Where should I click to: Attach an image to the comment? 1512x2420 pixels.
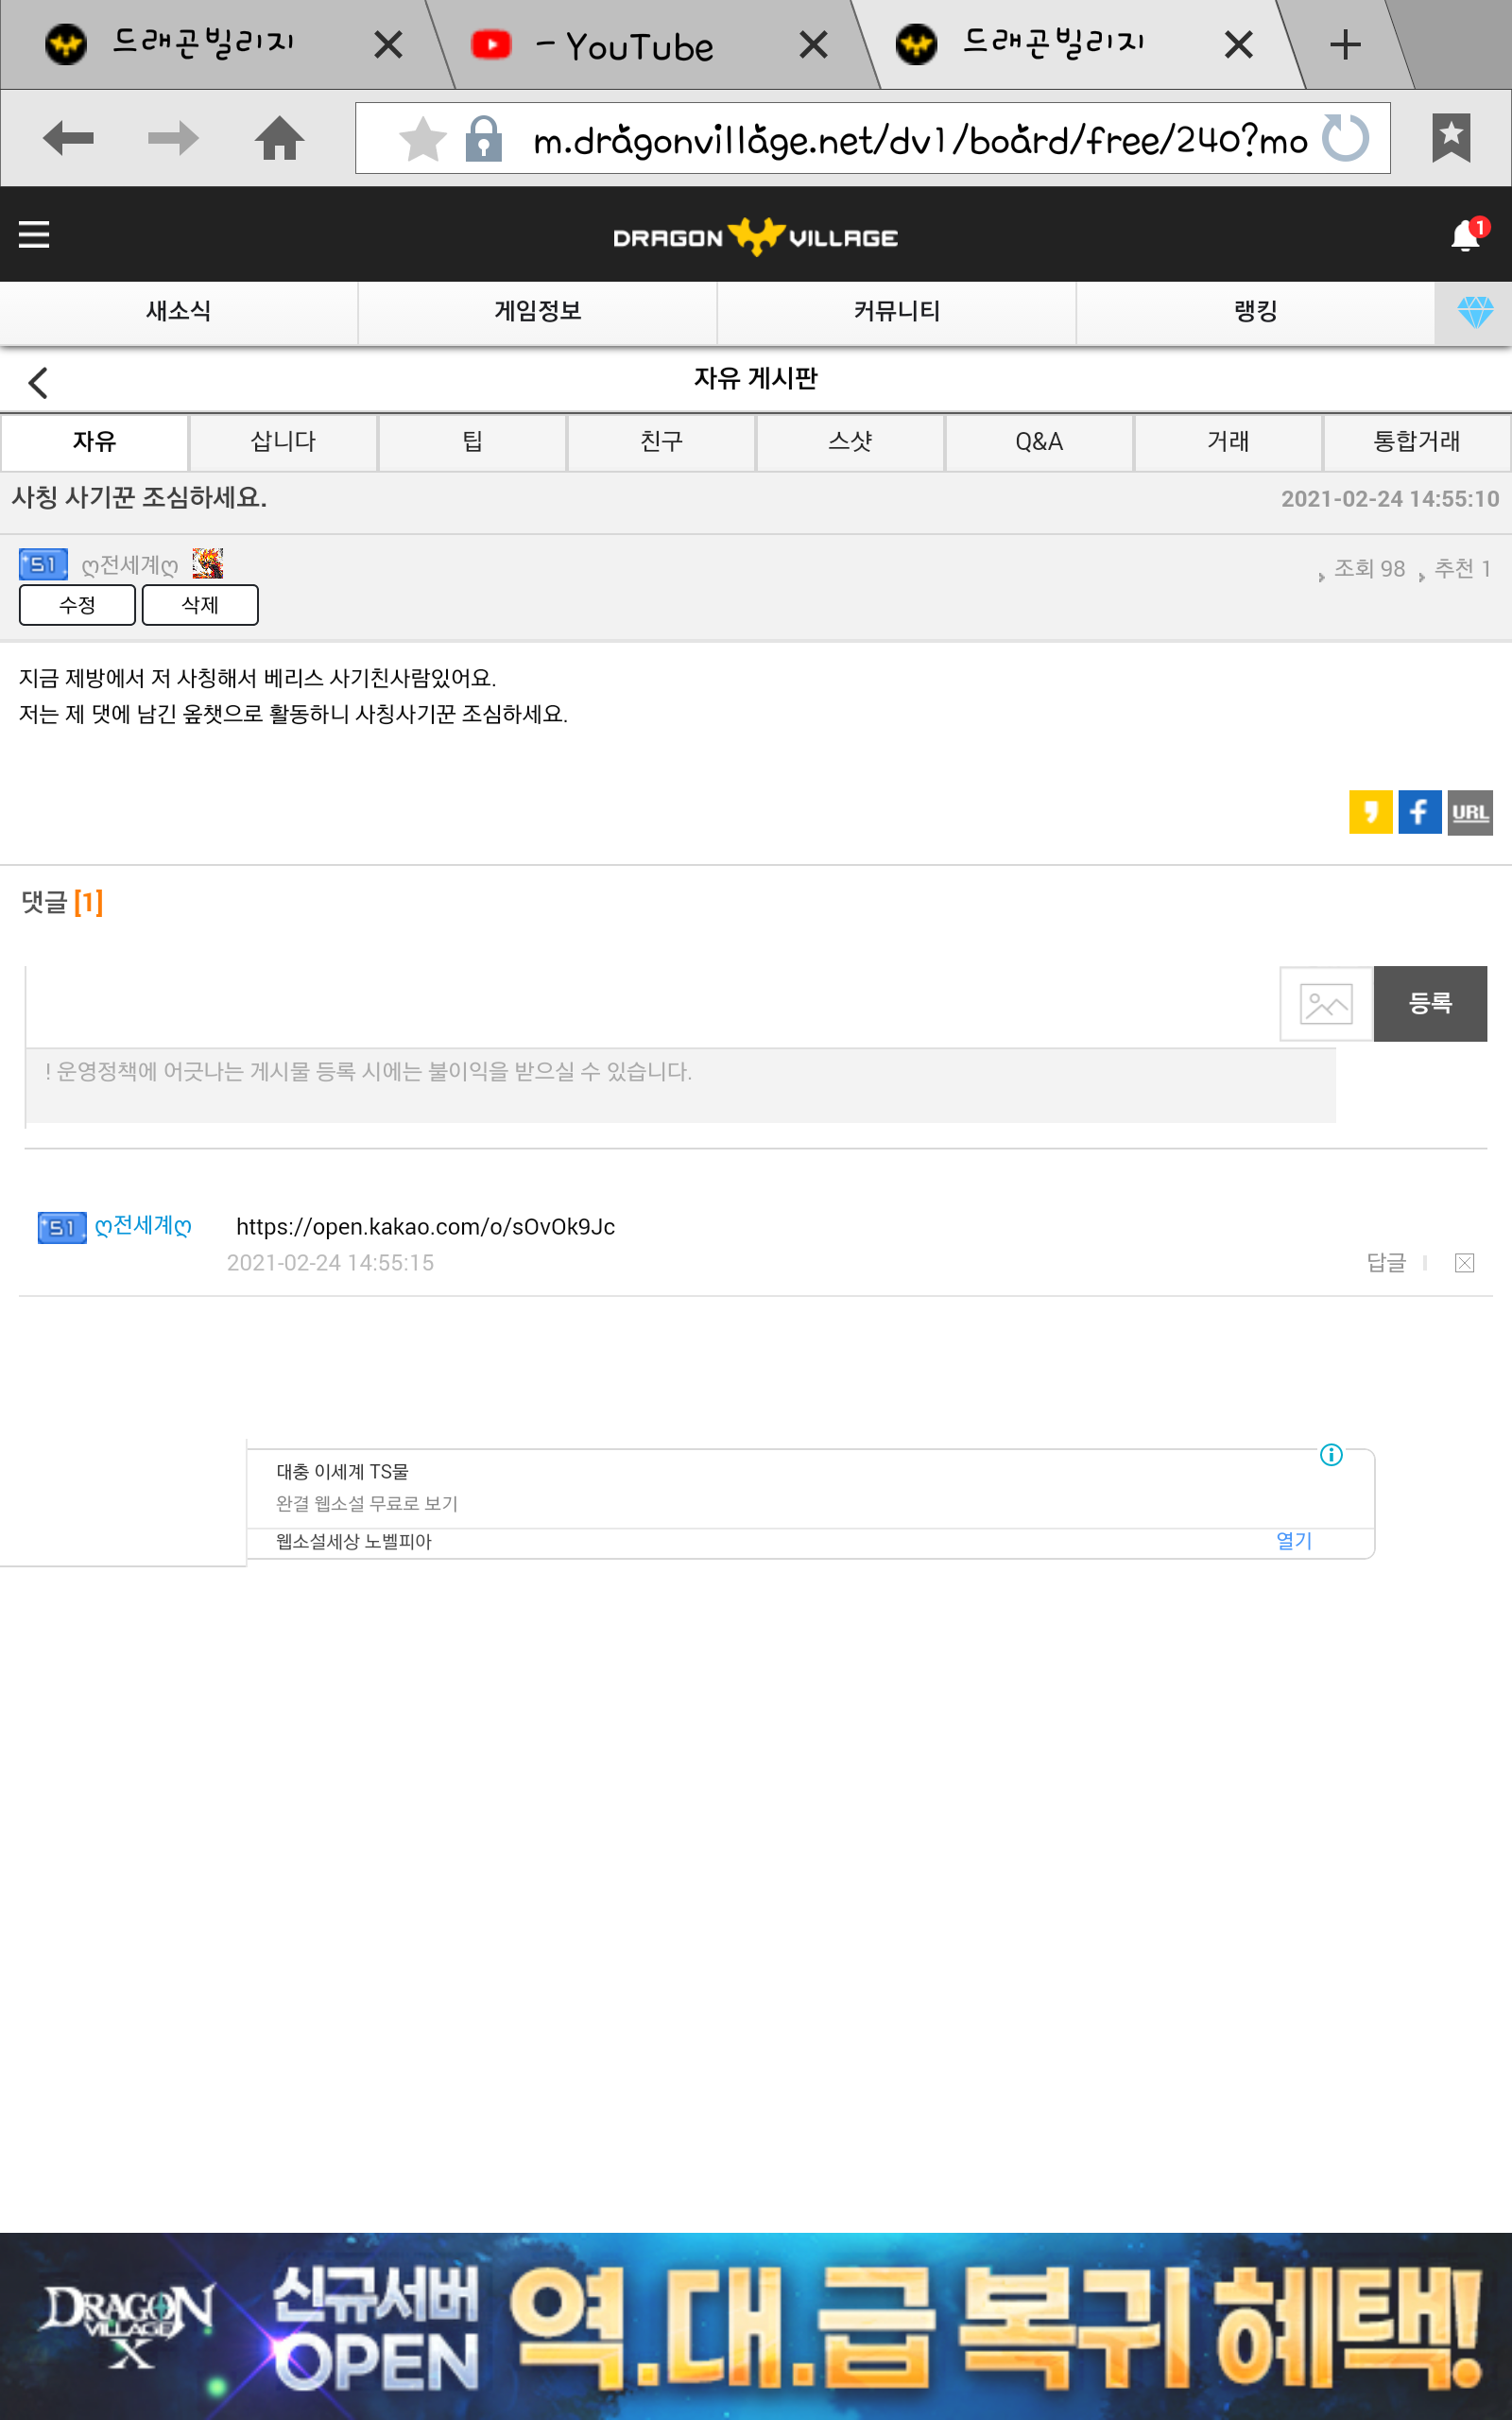(x=1326, y=1004)
